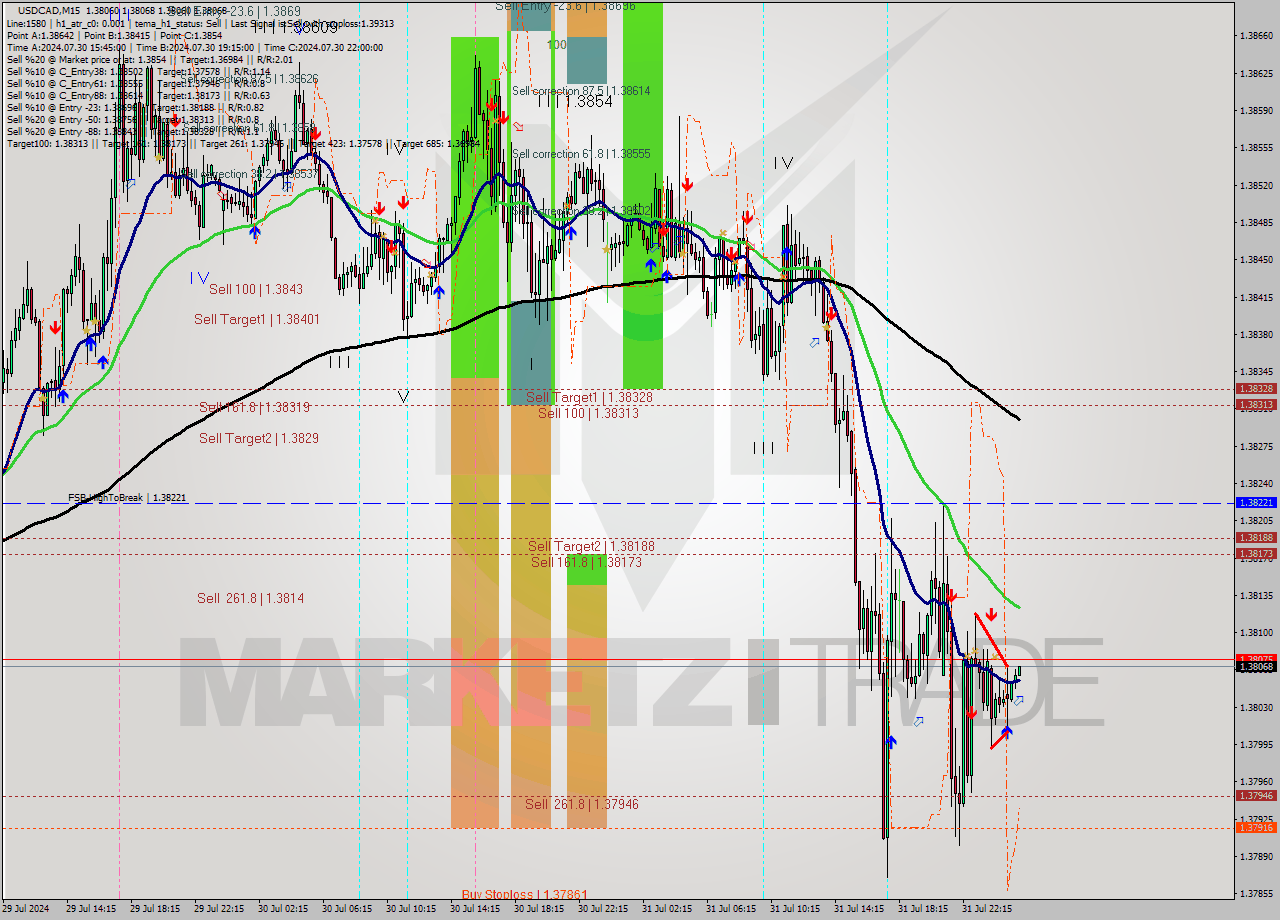This screenshot has height=920, width=1280.
Task: Click the orange 1.37916 price tag
Action: pos(1256,828)
